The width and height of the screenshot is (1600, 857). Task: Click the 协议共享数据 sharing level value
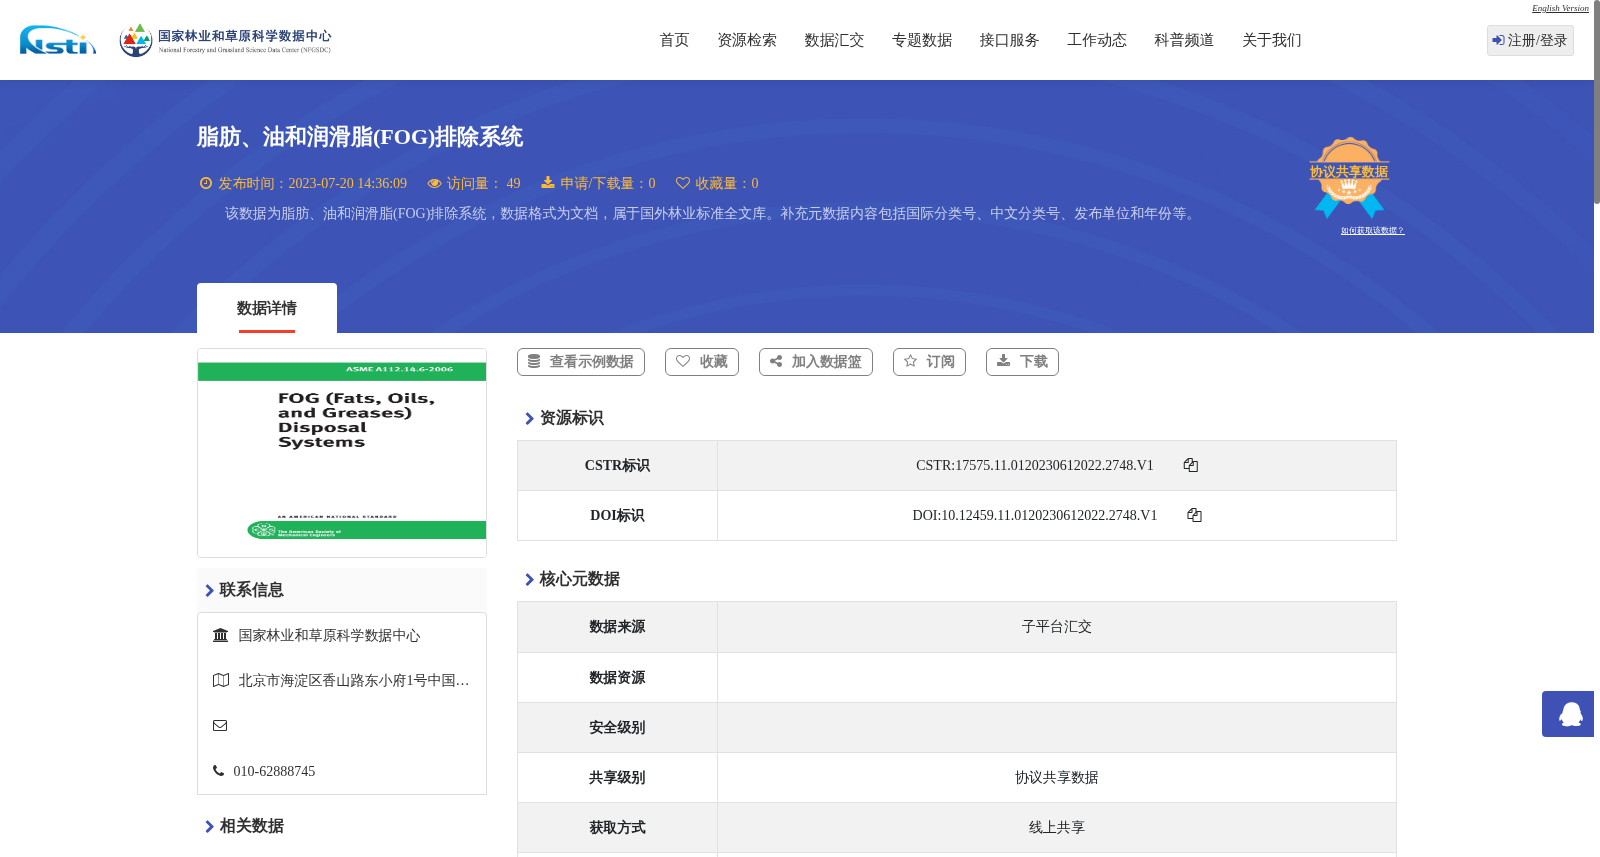tap(1057, 778)
